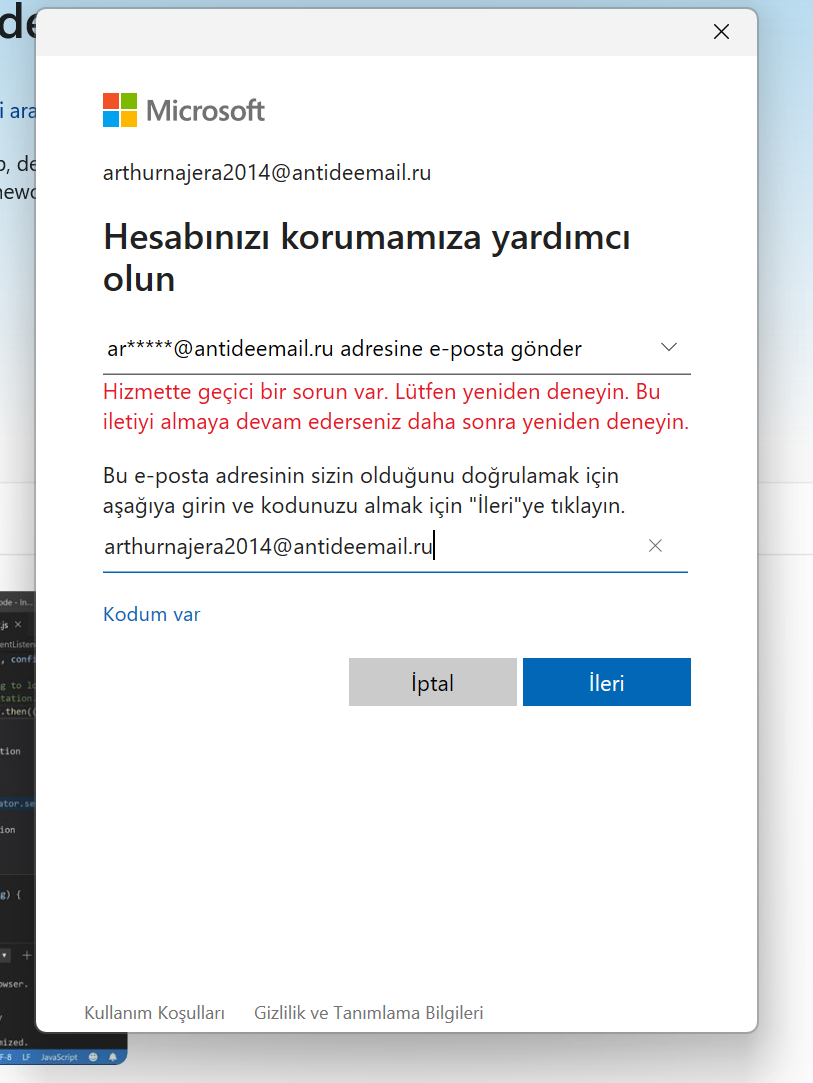Click the İleri button
This screenshot has height=1083, width=813.
[x=606, y=682]
